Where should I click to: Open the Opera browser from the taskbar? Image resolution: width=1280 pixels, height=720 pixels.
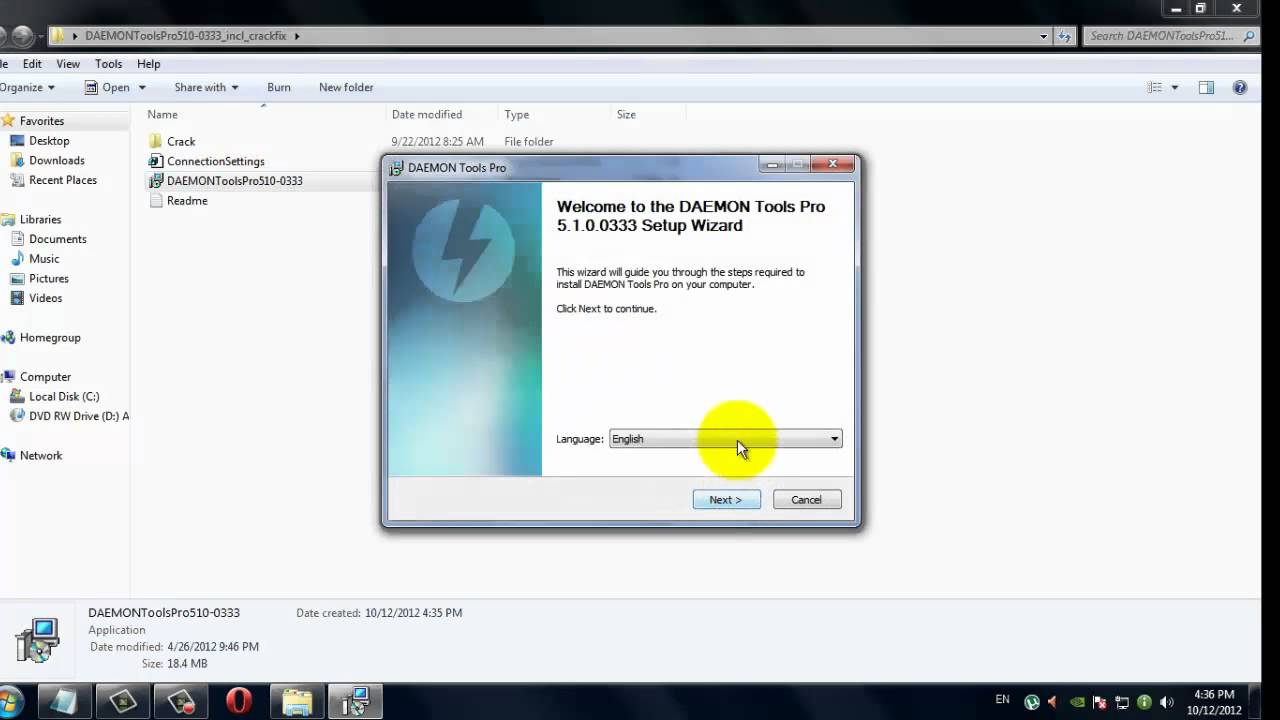pos(239,701)
